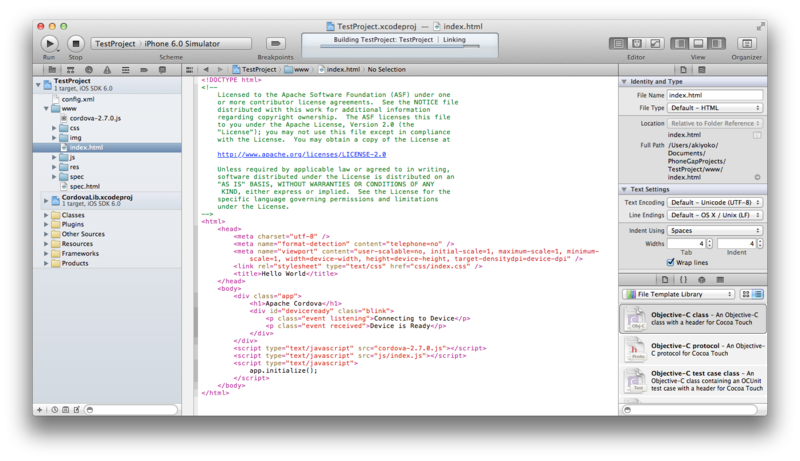Reveal full path in Finder arrow
800x461 pixels.
757,177
